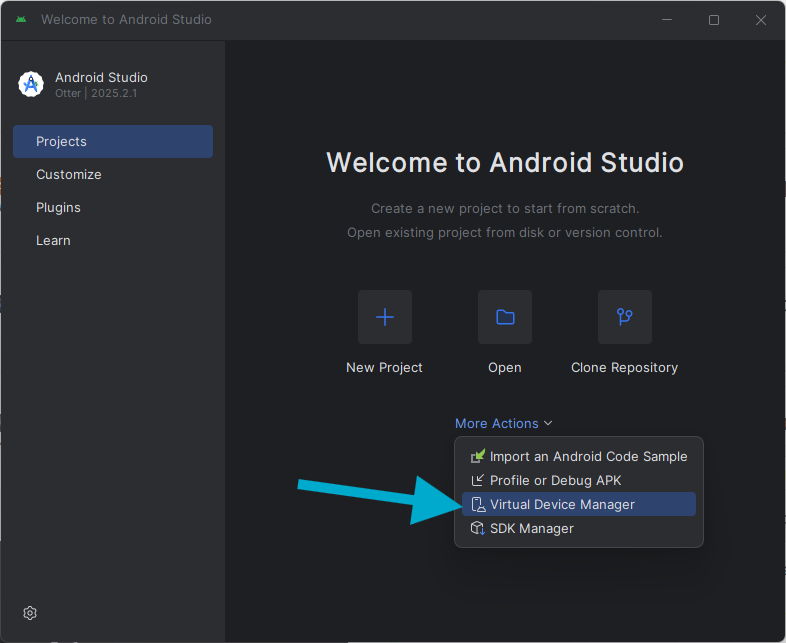Click the New Project text label
The height and width of the screenshot is (643, 786).
384,367
